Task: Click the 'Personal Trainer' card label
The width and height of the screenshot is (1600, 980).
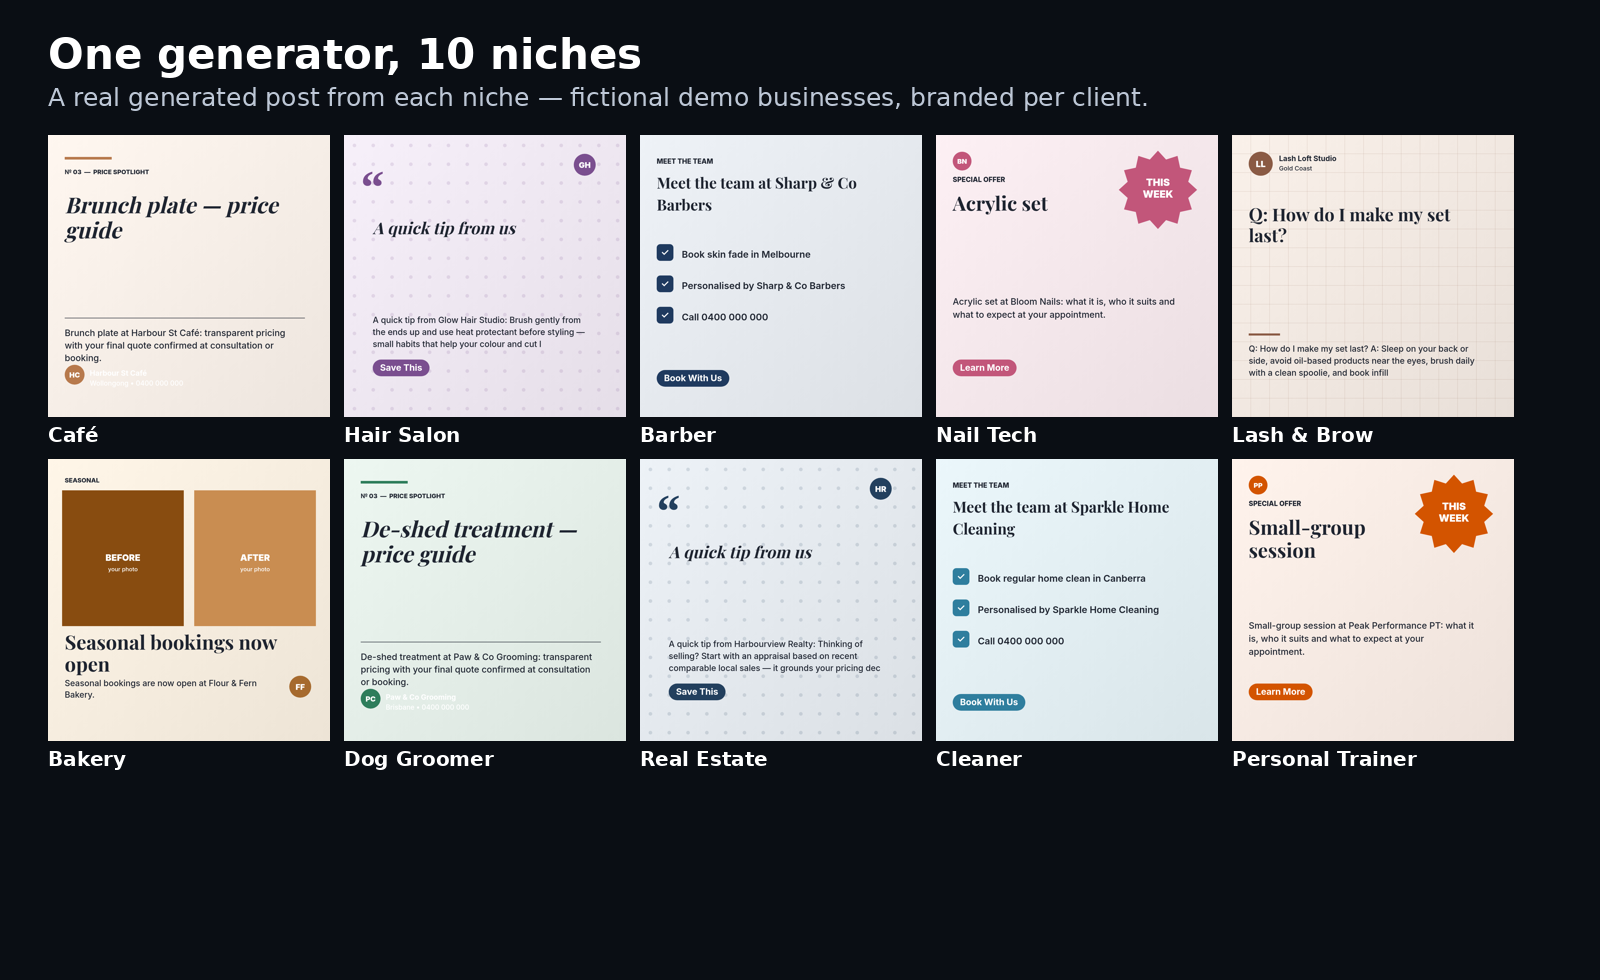Action: tap(1324, 759)
